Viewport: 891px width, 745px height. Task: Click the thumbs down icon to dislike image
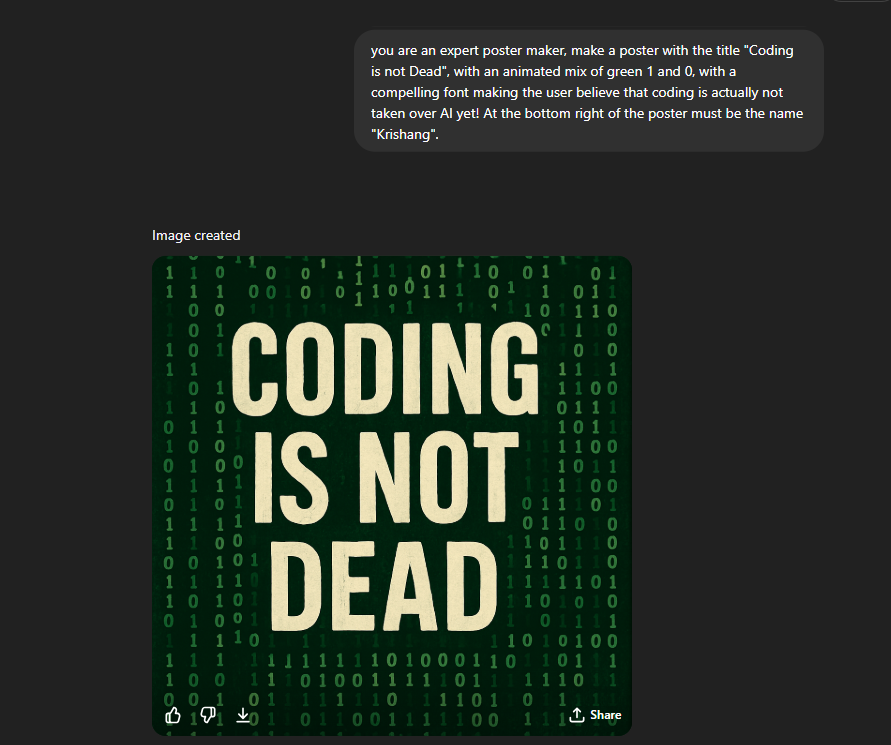(x=208, y=715)
